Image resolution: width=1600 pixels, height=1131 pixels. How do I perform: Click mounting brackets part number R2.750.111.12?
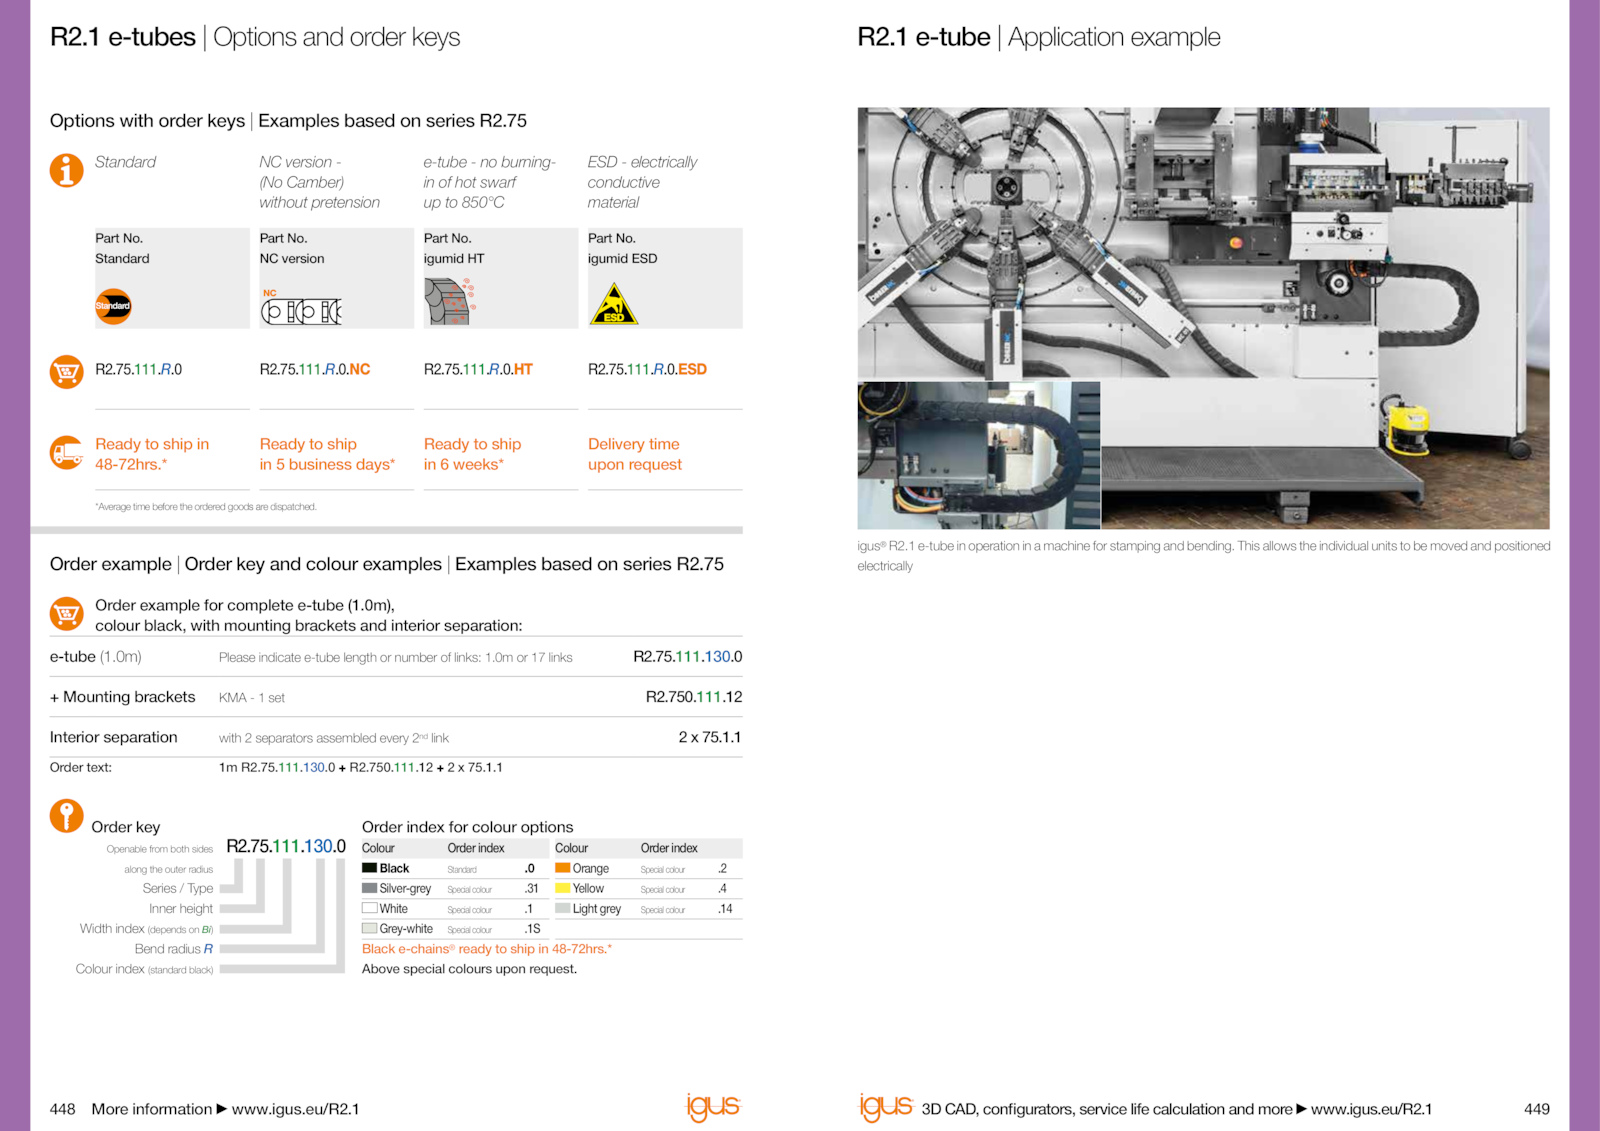pyautogui.click(x=694, y=697)
